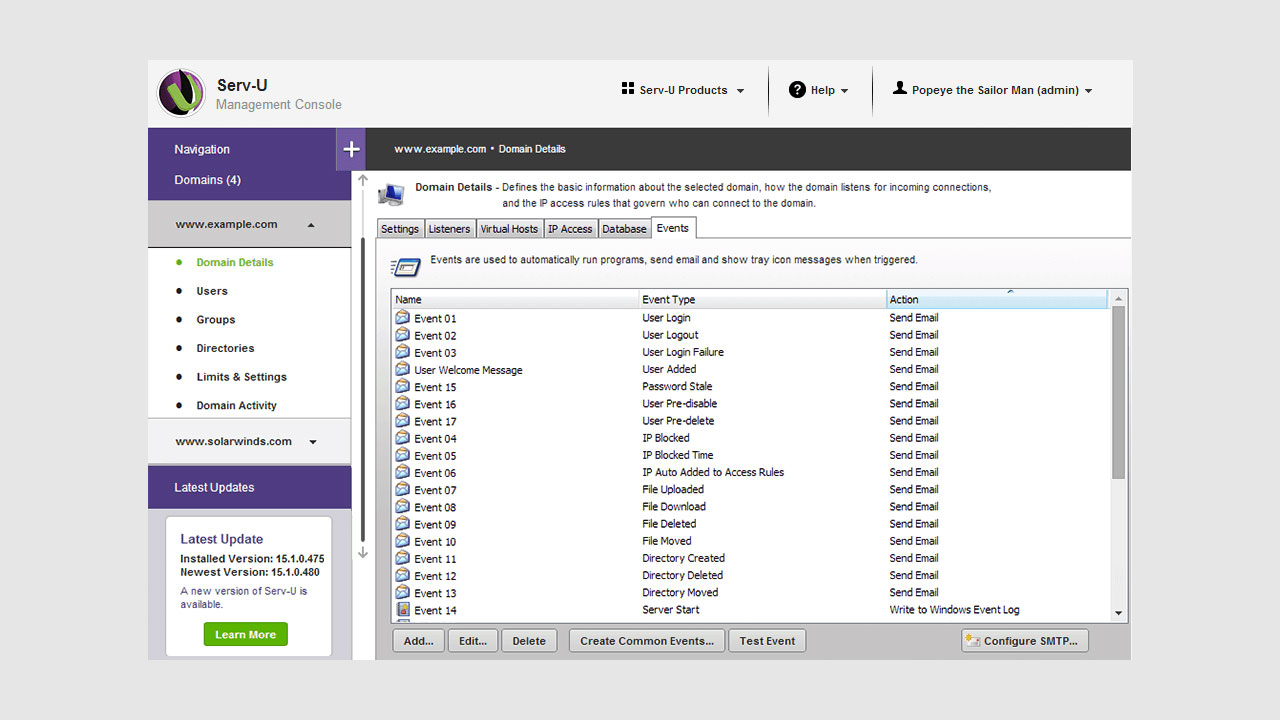The width and height of the screenshot is (1280, 720).
Task: Click the event list vertical scrollbar thumb
Action: [x=1118, y=392]
